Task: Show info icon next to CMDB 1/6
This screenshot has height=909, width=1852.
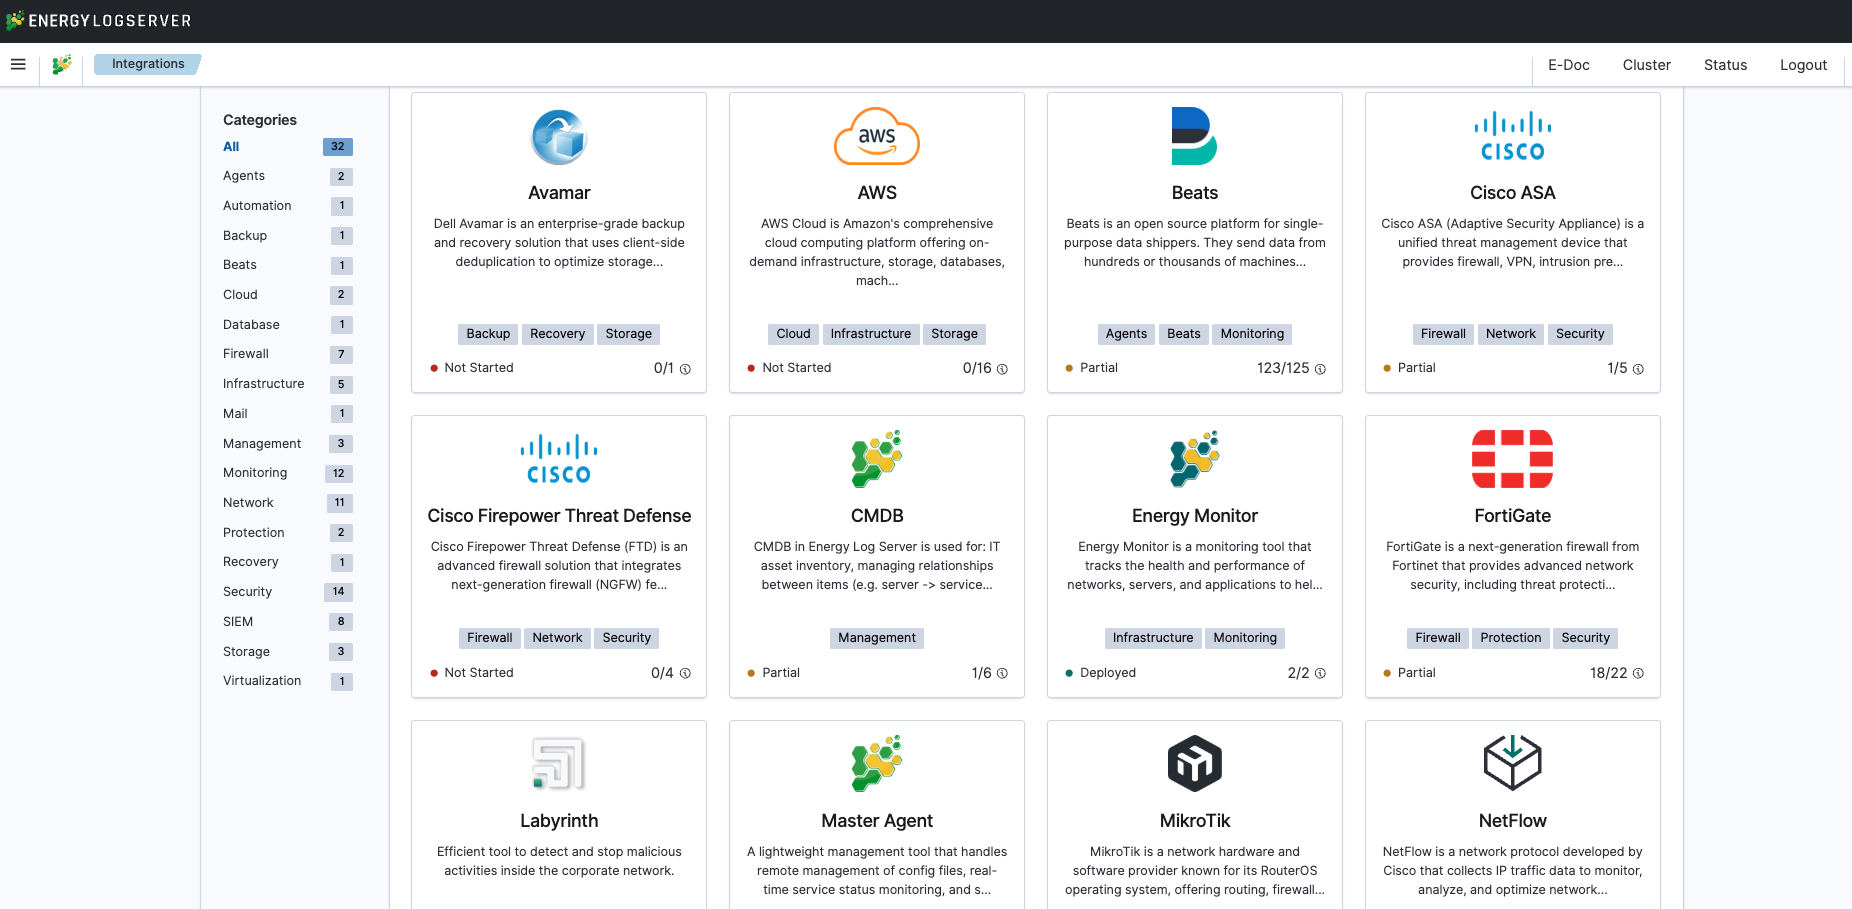Action: tap(1002, 673)
